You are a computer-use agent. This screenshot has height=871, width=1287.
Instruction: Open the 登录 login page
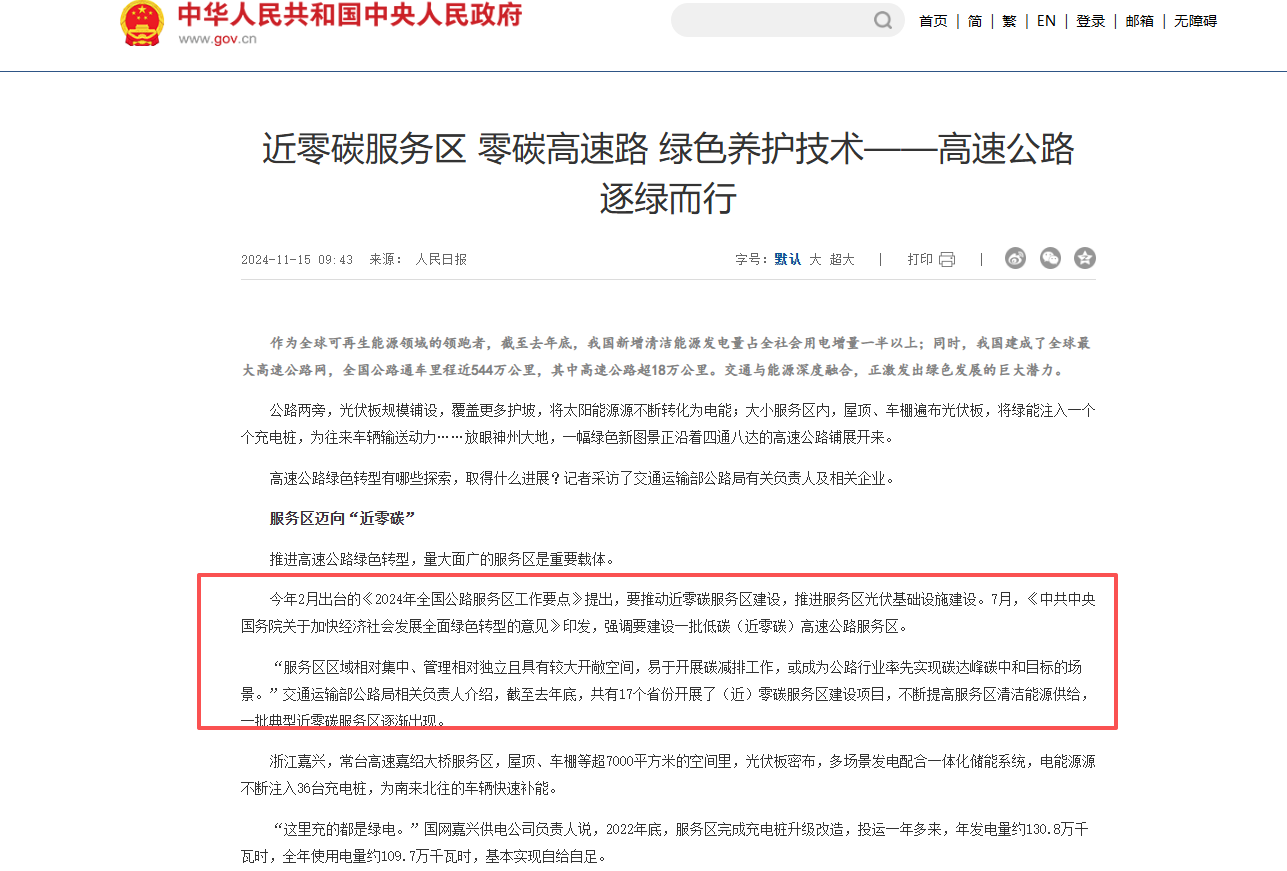click(1091, 21)
